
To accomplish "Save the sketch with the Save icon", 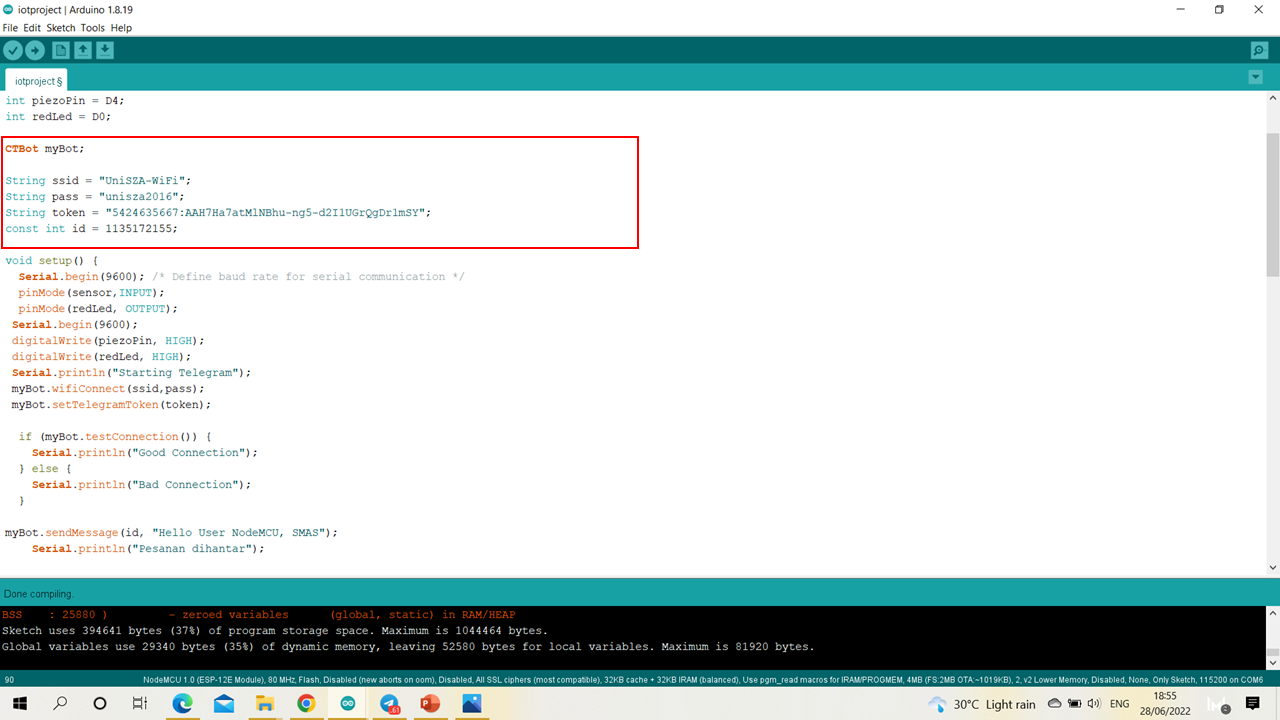I will point(105,50).
